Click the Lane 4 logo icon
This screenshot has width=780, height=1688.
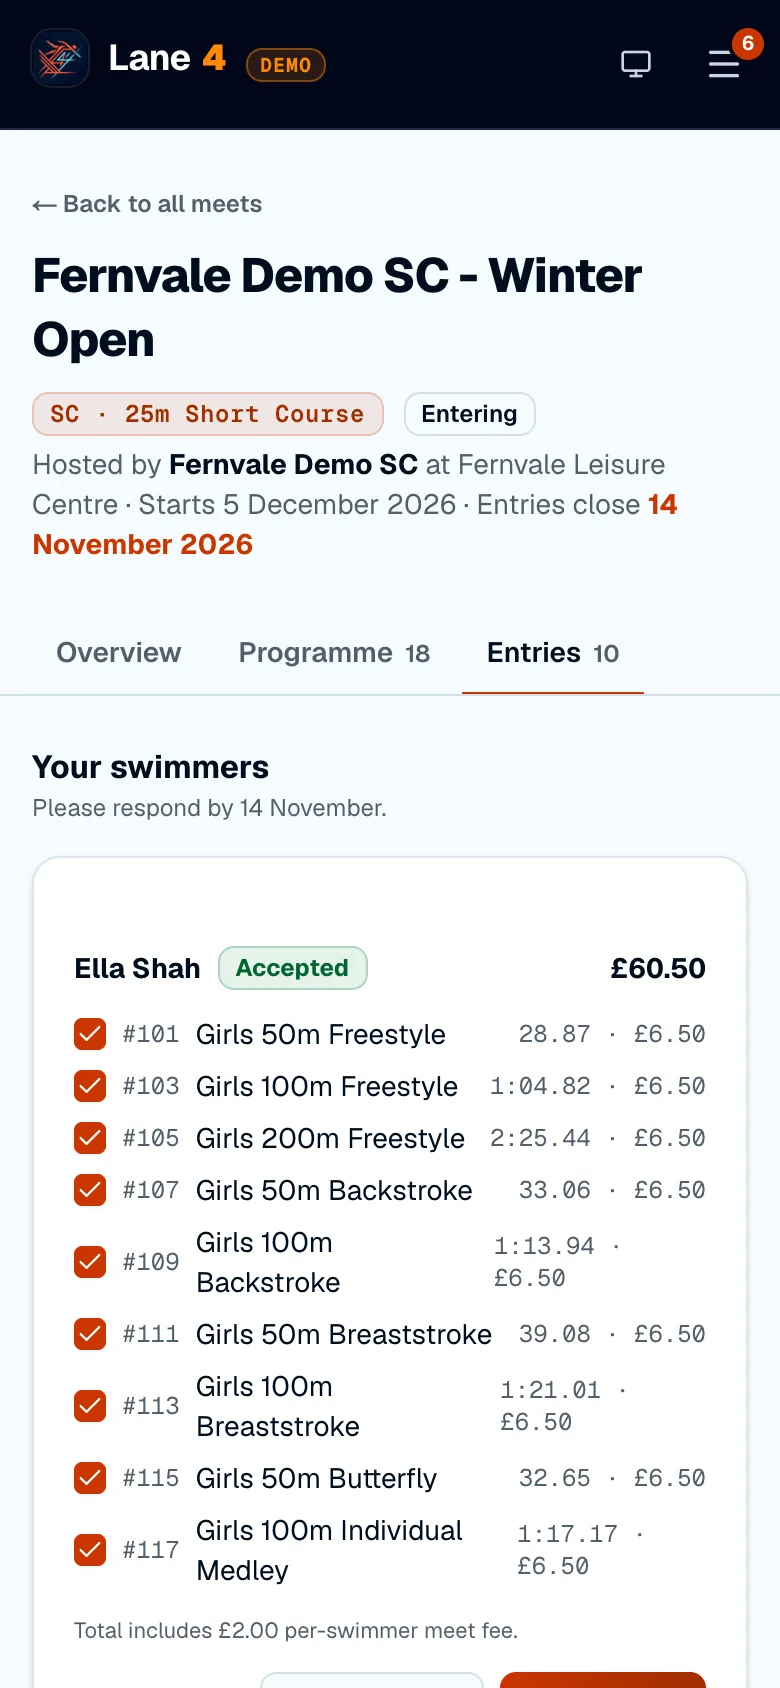pos(60,58)
